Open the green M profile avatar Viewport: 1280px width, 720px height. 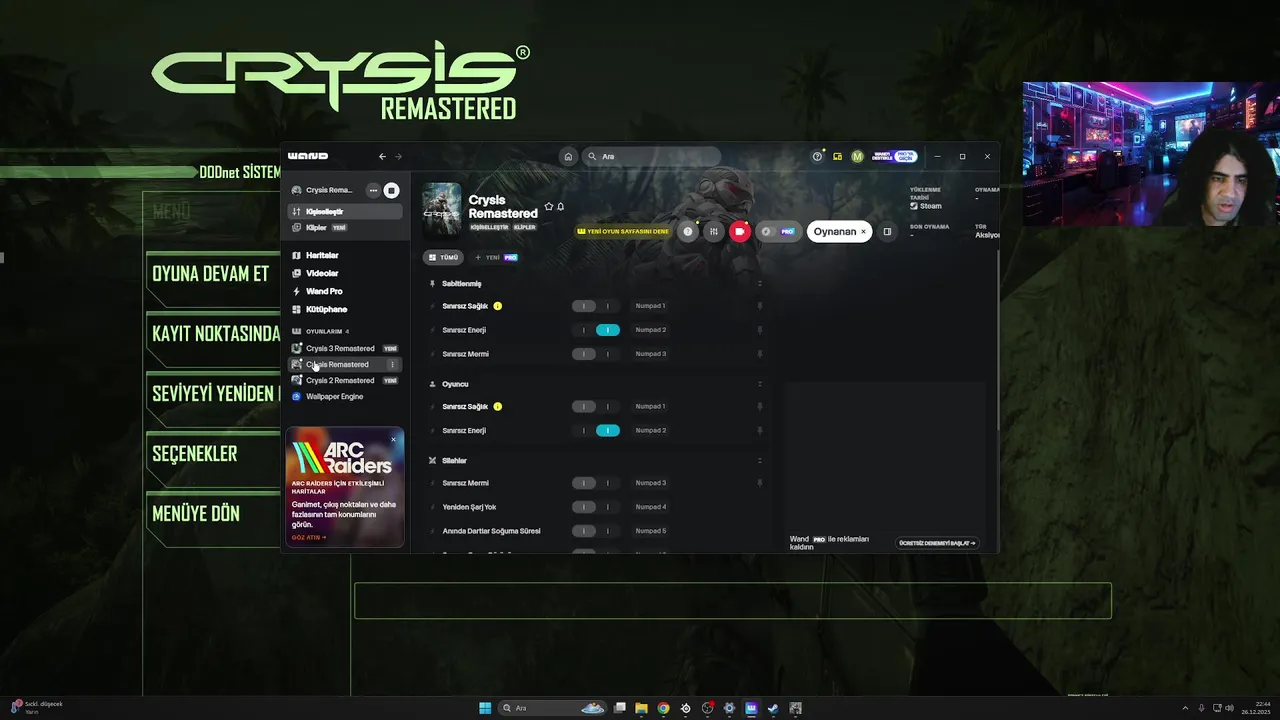click(x=857, y=156)
